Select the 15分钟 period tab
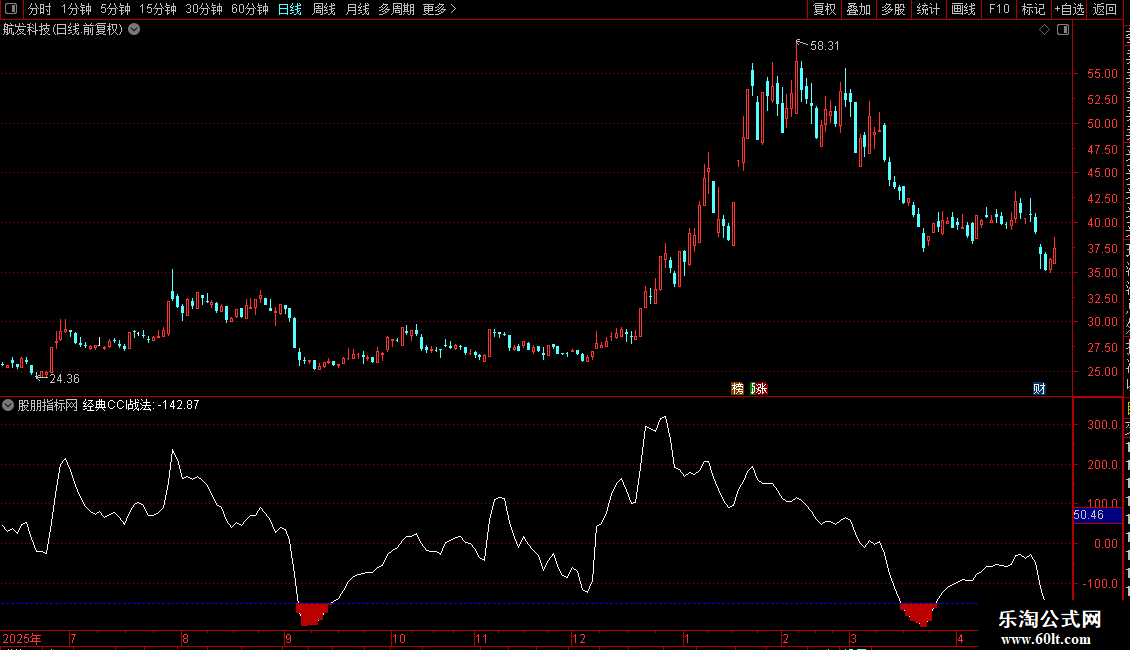This screenshot has width=1130, height=650. point(158,9)
